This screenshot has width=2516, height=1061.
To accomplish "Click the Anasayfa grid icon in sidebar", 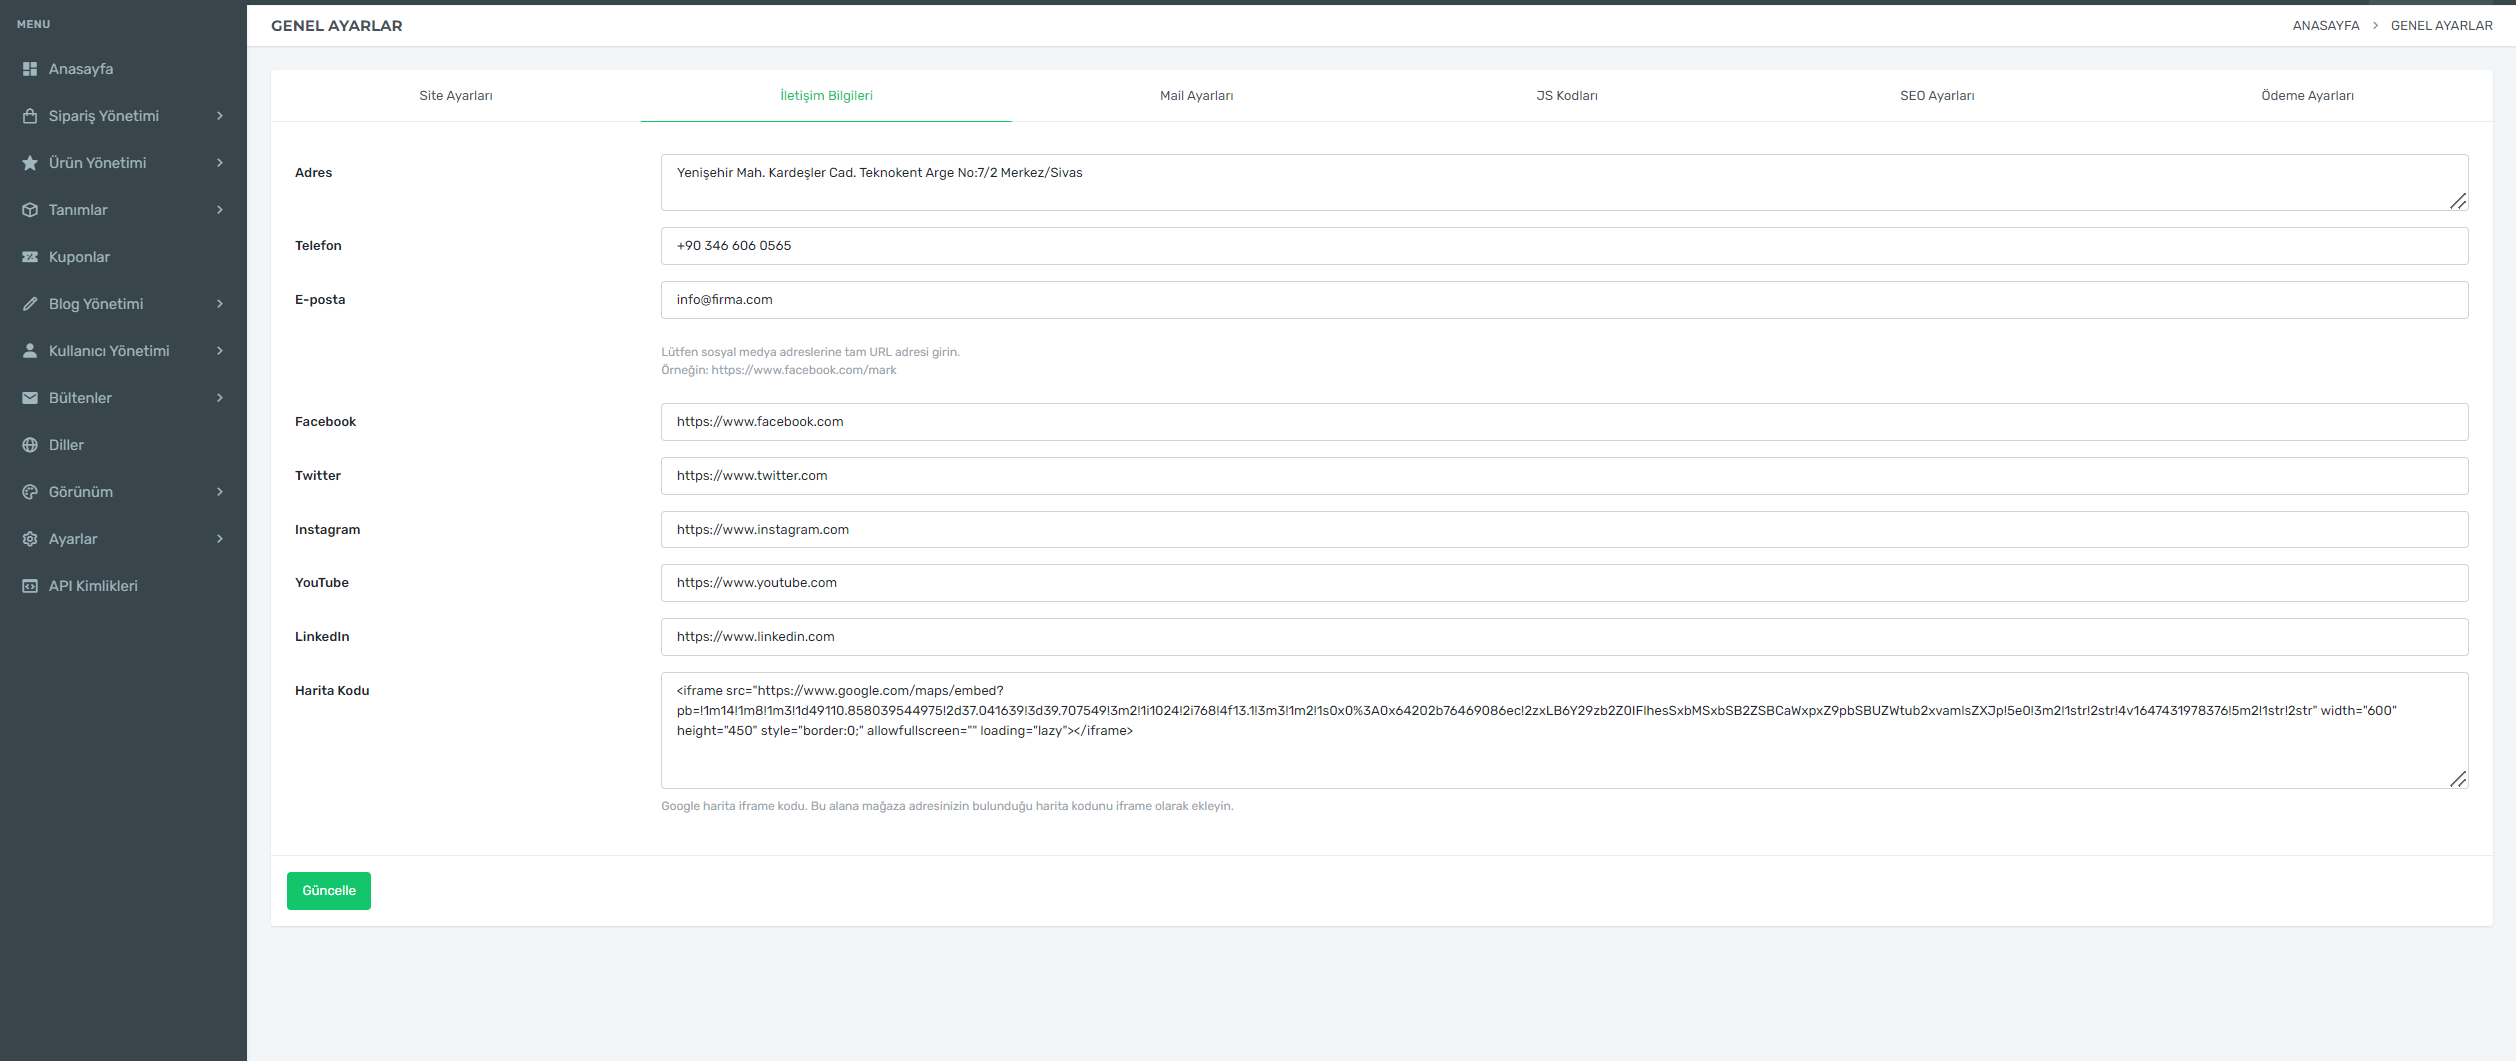I will pos(30,69).
